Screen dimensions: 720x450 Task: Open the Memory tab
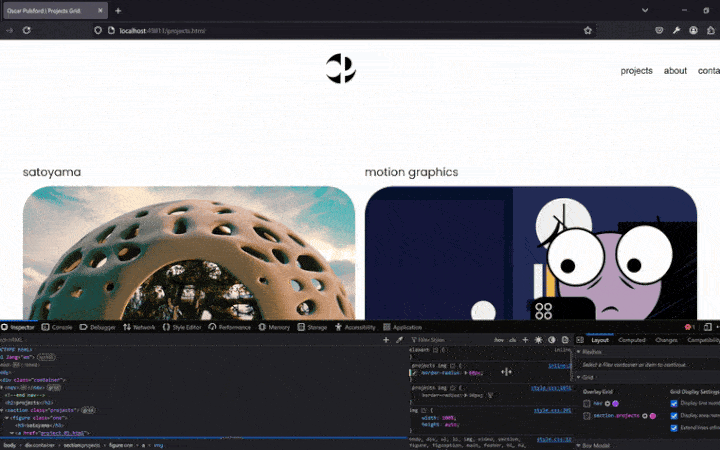[x=274, y=327]
